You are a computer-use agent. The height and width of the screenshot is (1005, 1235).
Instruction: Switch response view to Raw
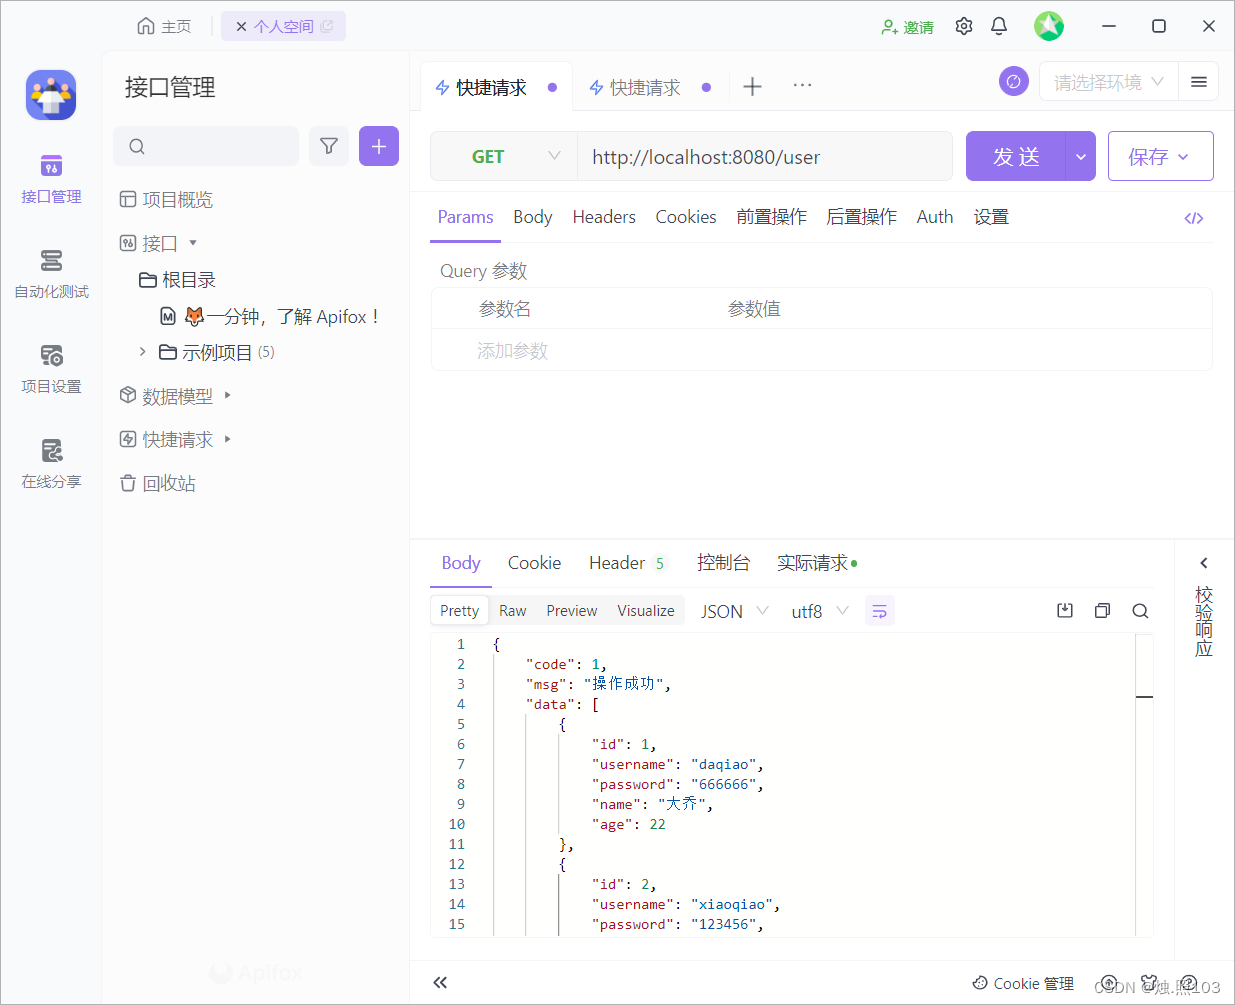(x=513, y=611)
